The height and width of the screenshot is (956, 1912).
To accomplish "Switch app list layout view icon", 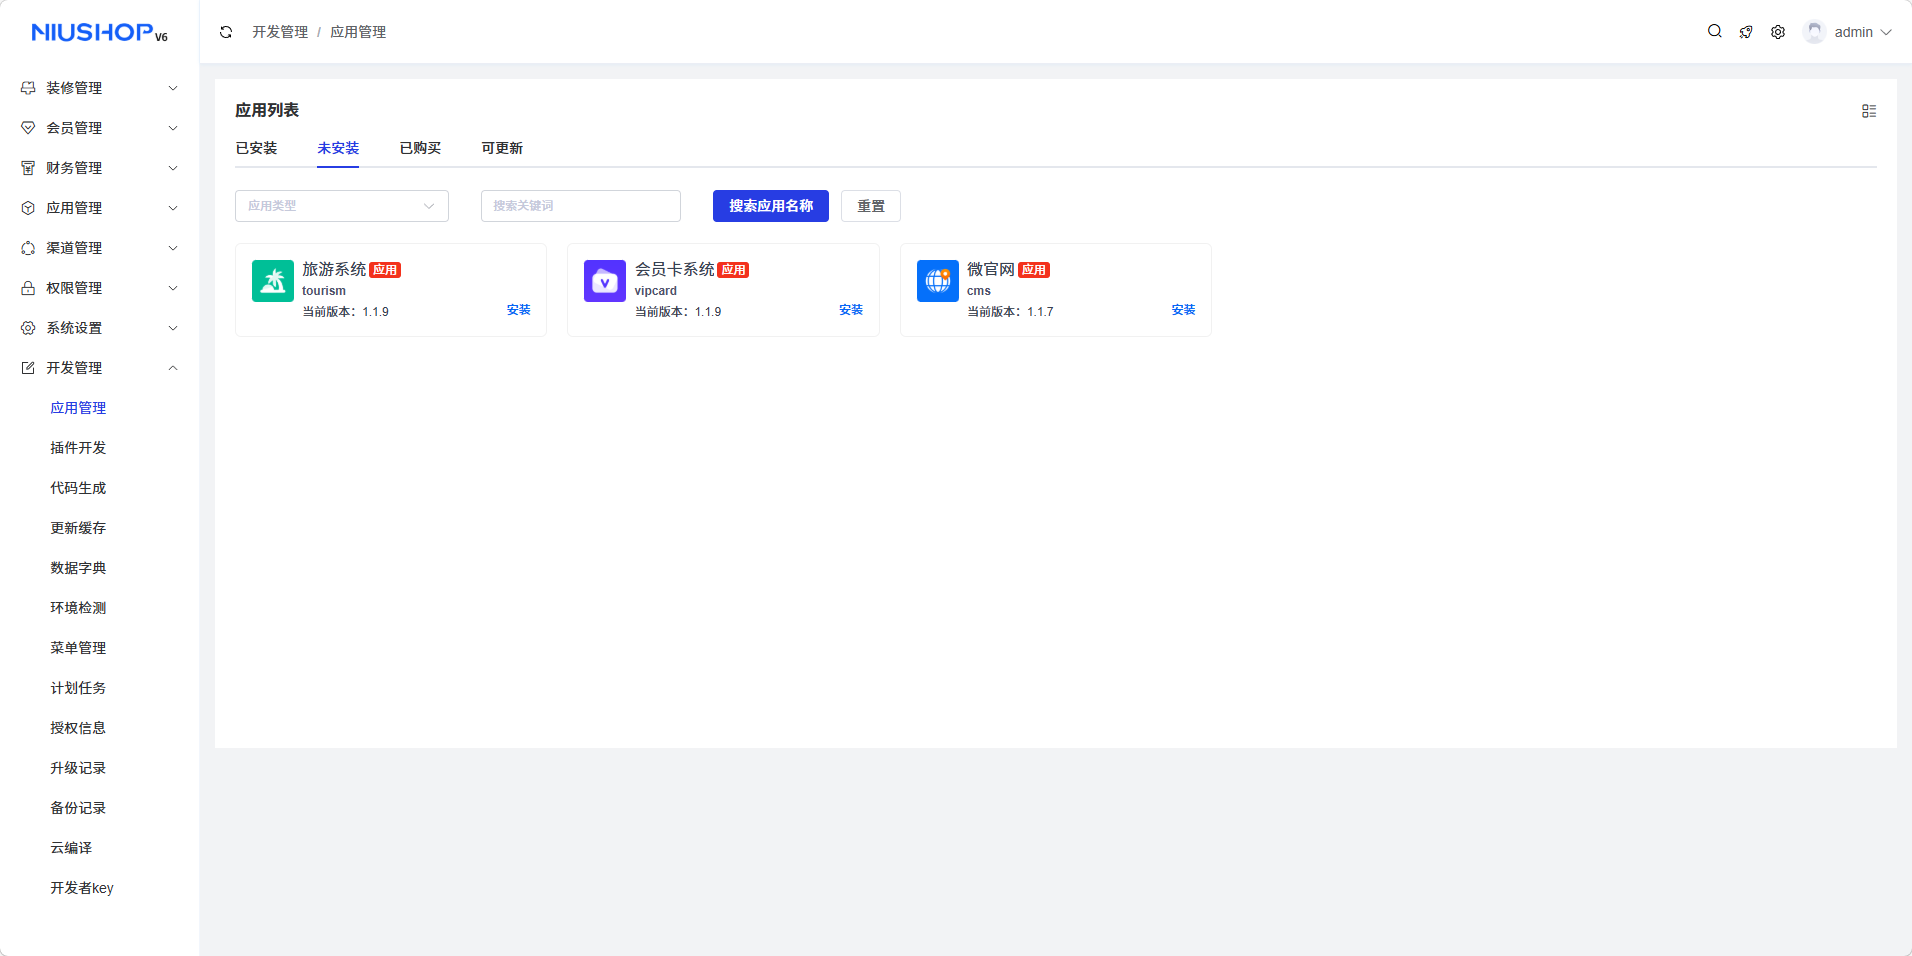I will coord(1869,111).
